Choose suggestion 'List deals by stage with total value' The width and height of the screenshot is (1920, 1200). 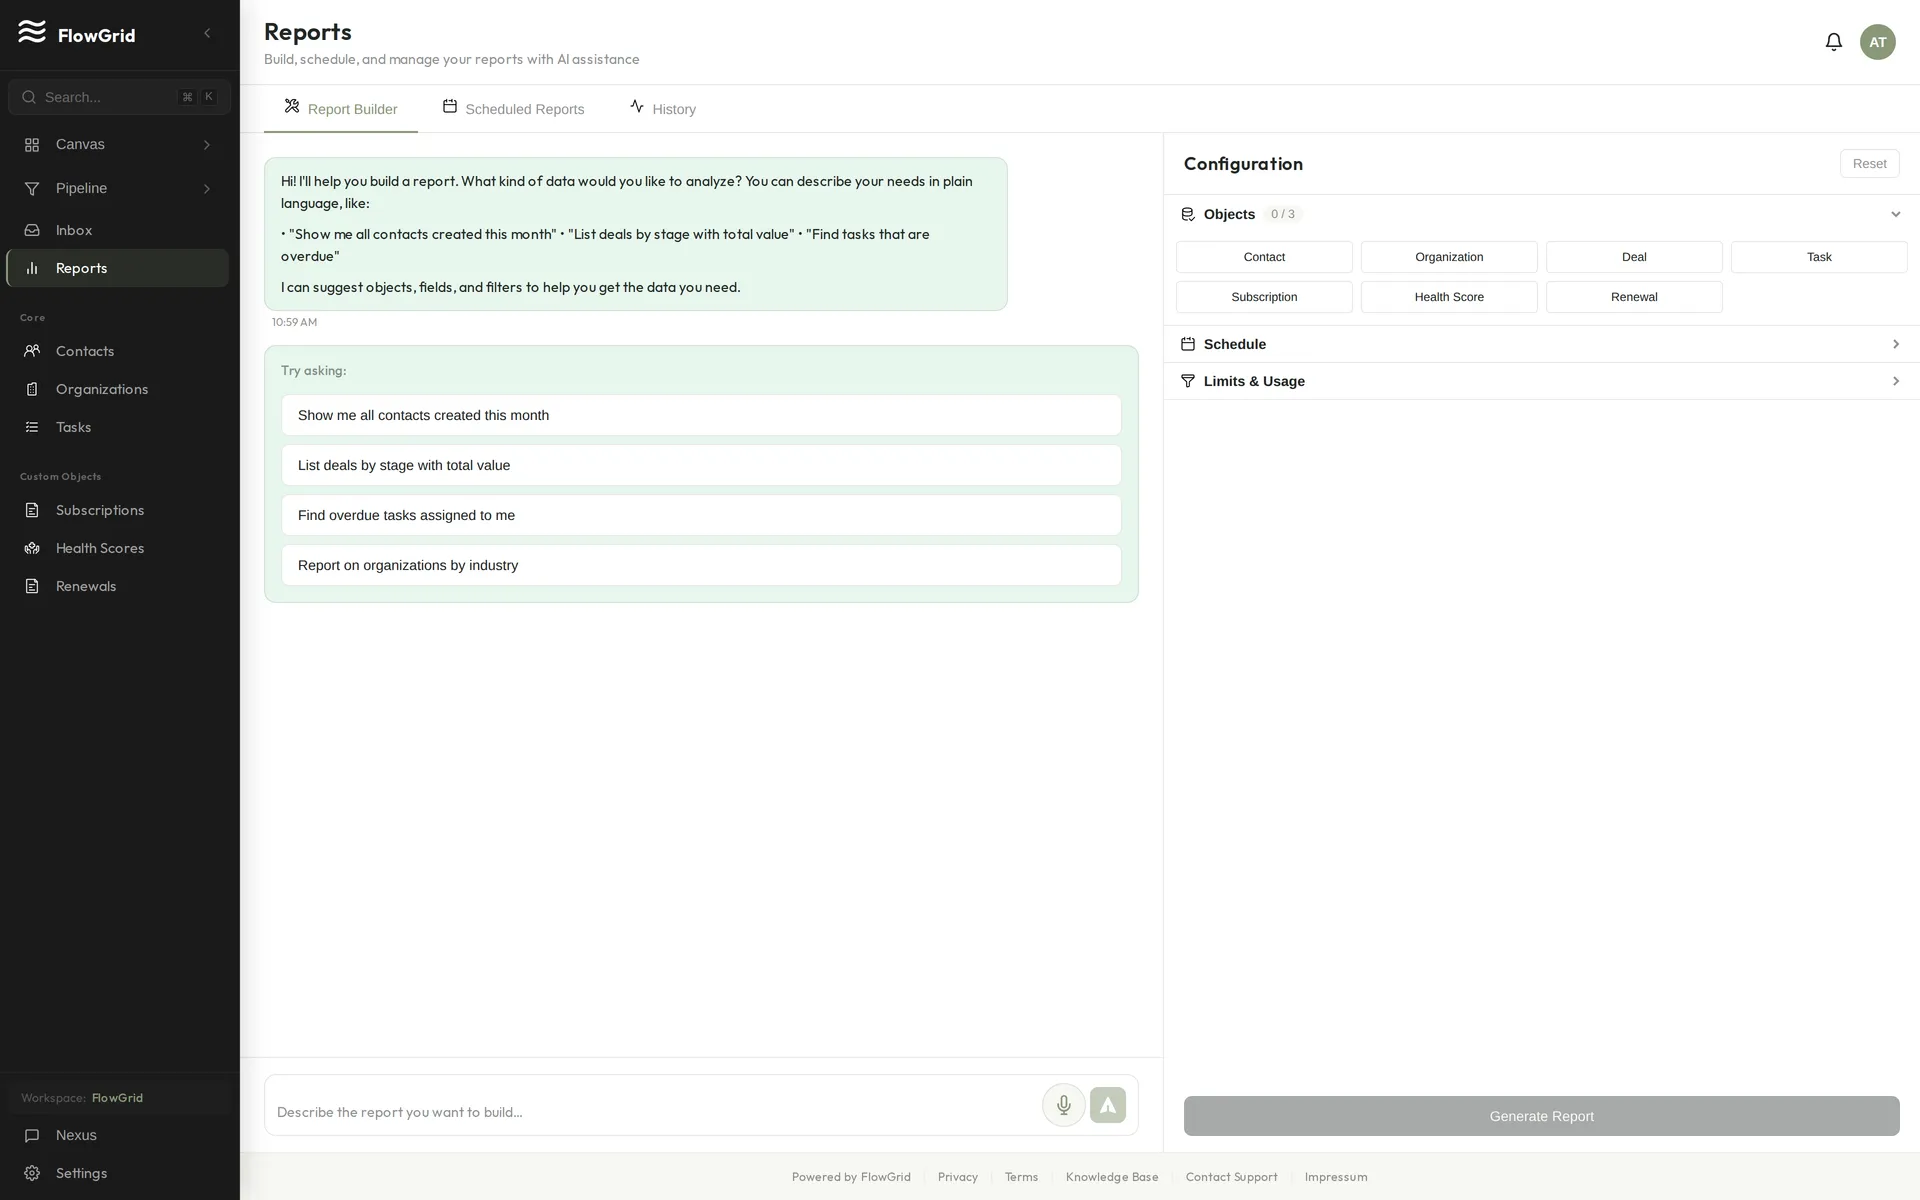pyautogui.click(x=701, y=465)
